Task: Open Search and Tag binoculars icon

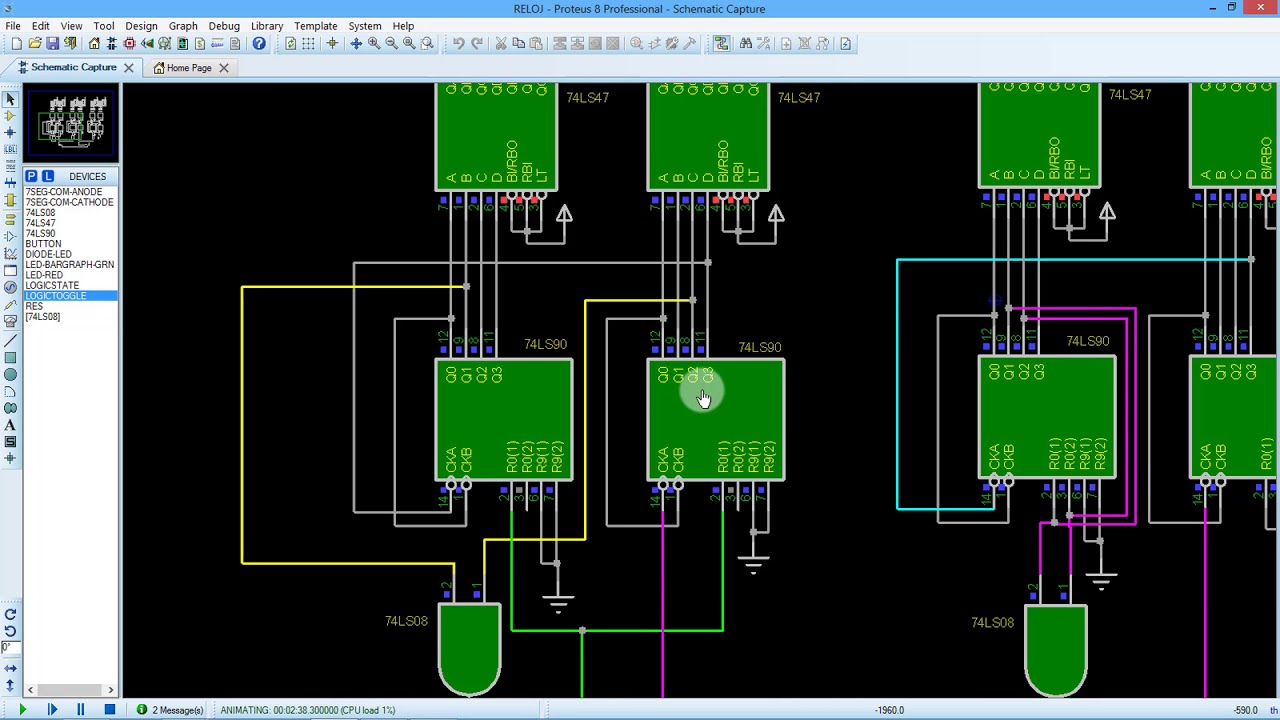Action: tap(746, 43)
